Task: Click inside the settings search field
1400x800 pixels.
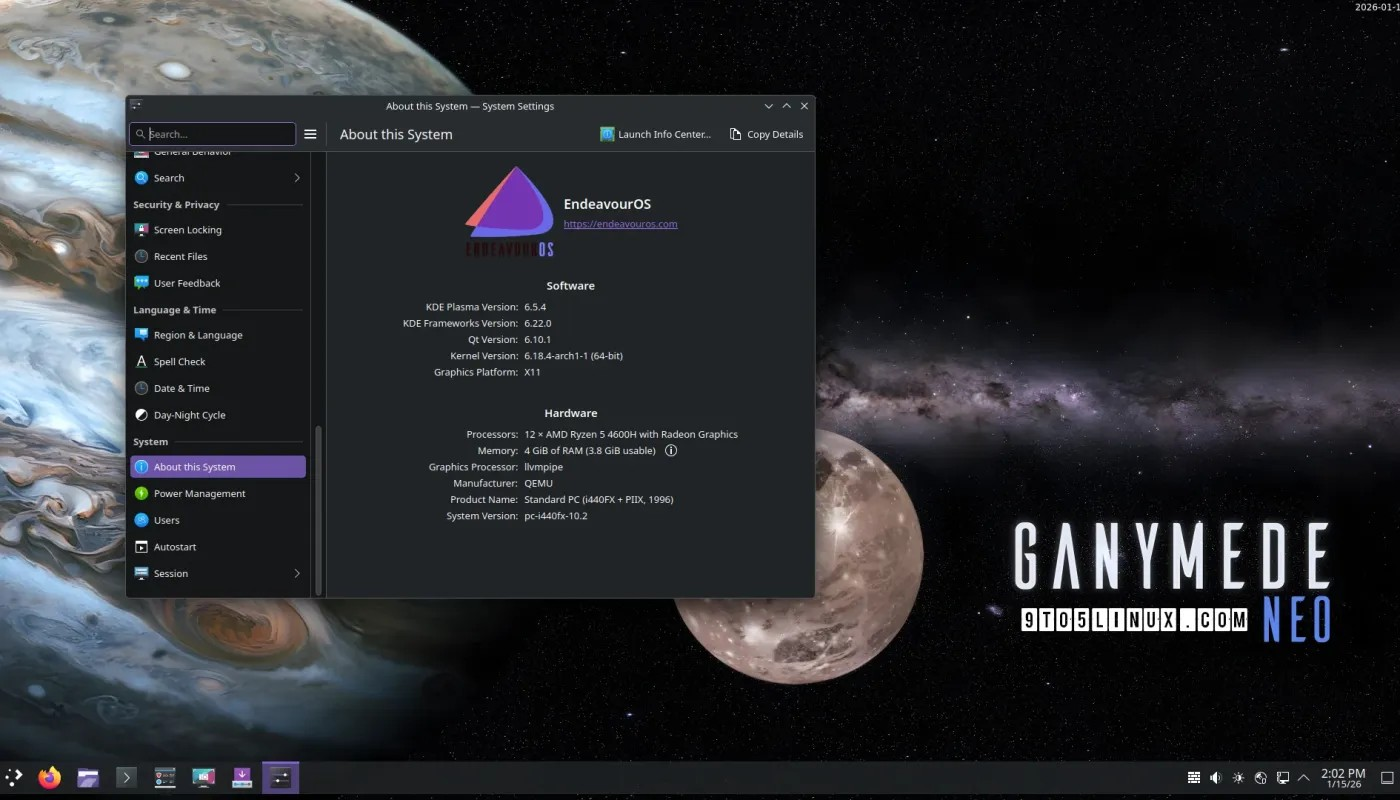Action: pos(212,133)
